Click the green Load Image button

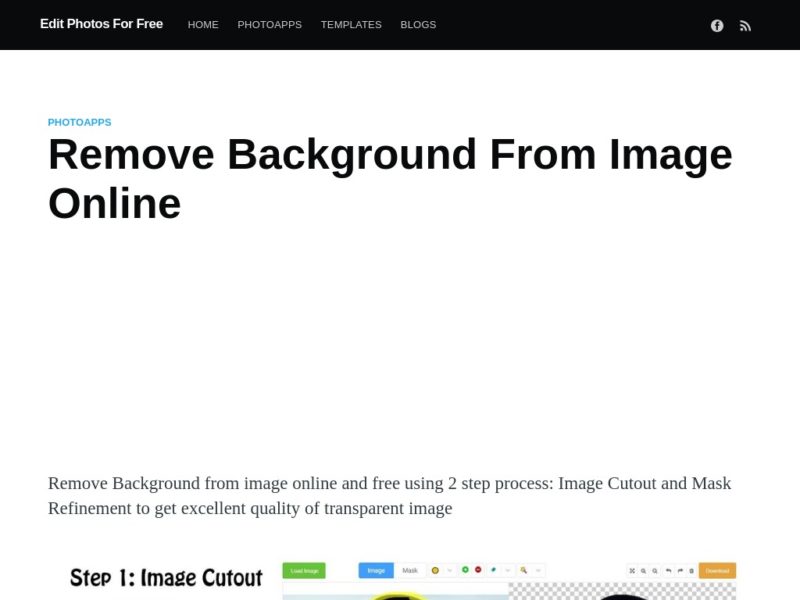click(303, 569)
